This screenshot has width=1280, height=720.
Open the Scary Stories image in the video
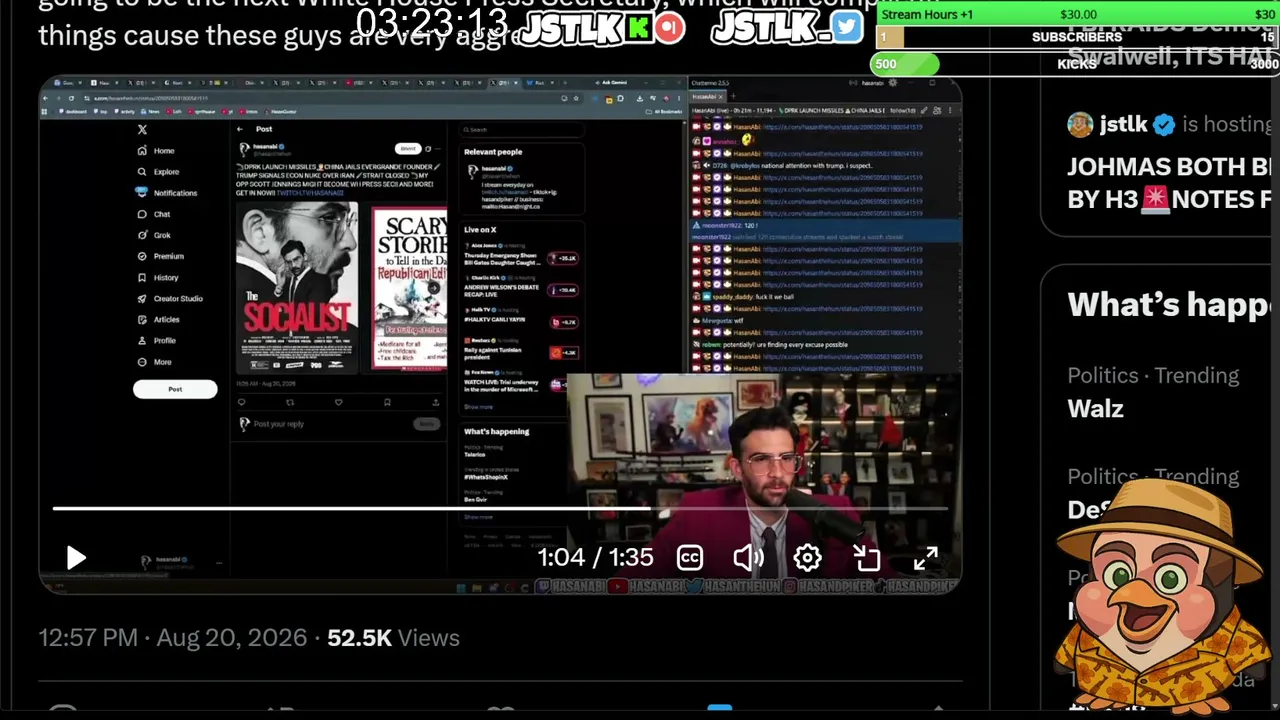coord(409,289)
